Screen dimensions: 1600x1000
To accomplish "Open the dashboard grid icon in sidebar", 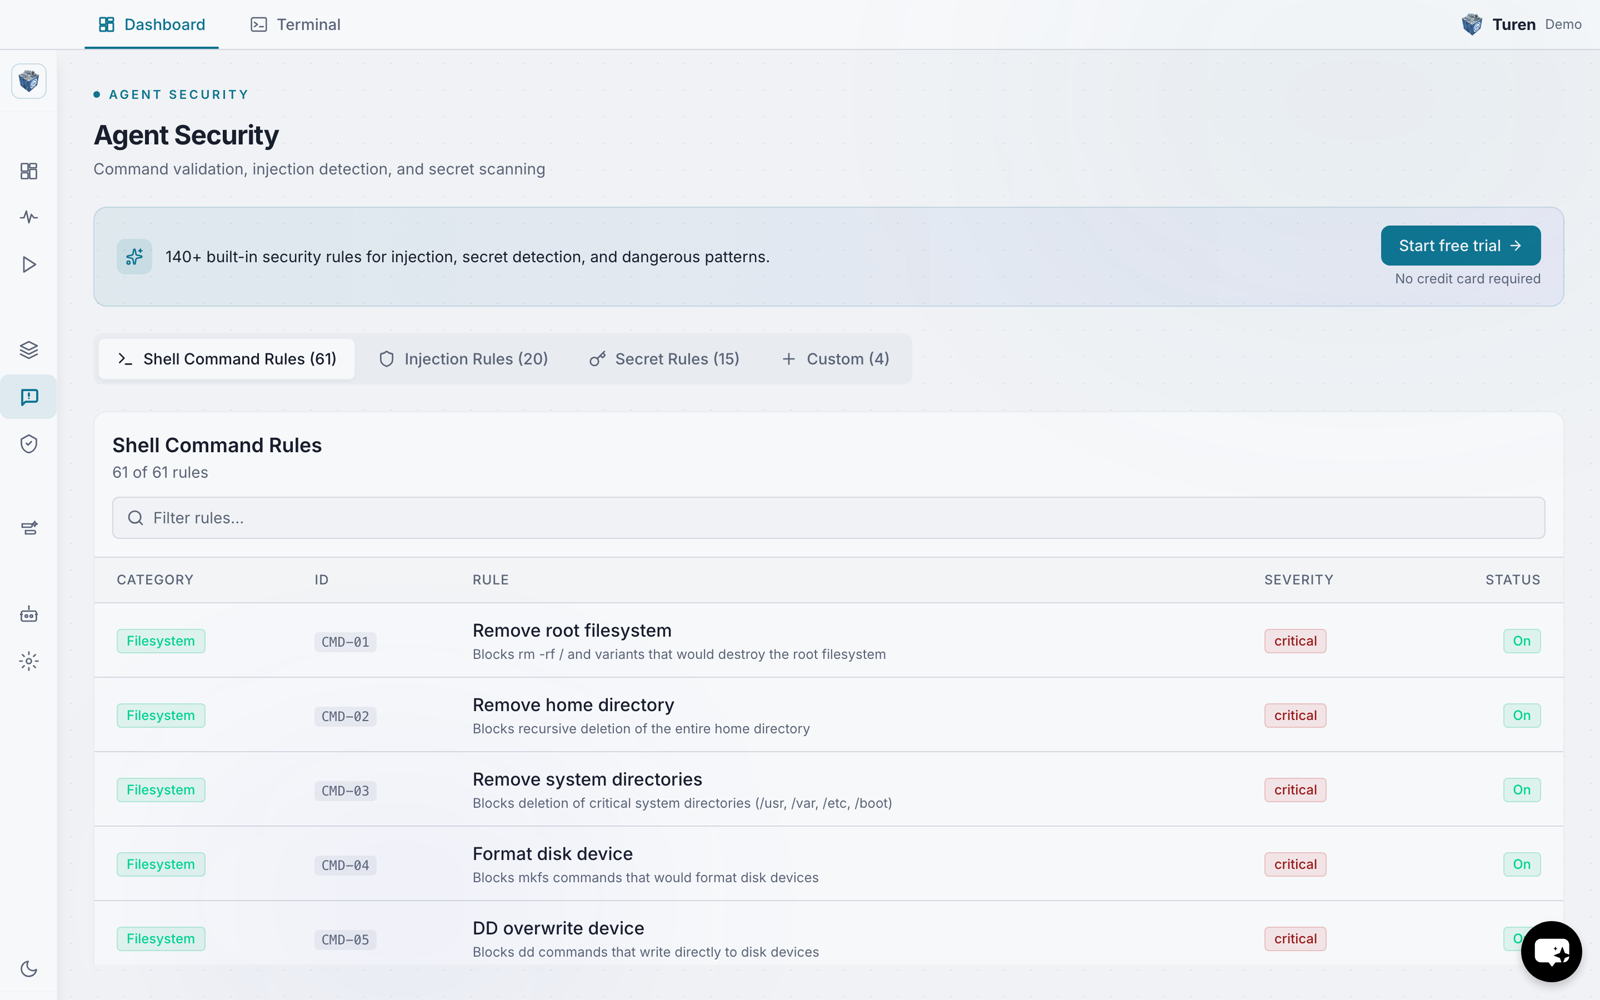I will (29, 171).
